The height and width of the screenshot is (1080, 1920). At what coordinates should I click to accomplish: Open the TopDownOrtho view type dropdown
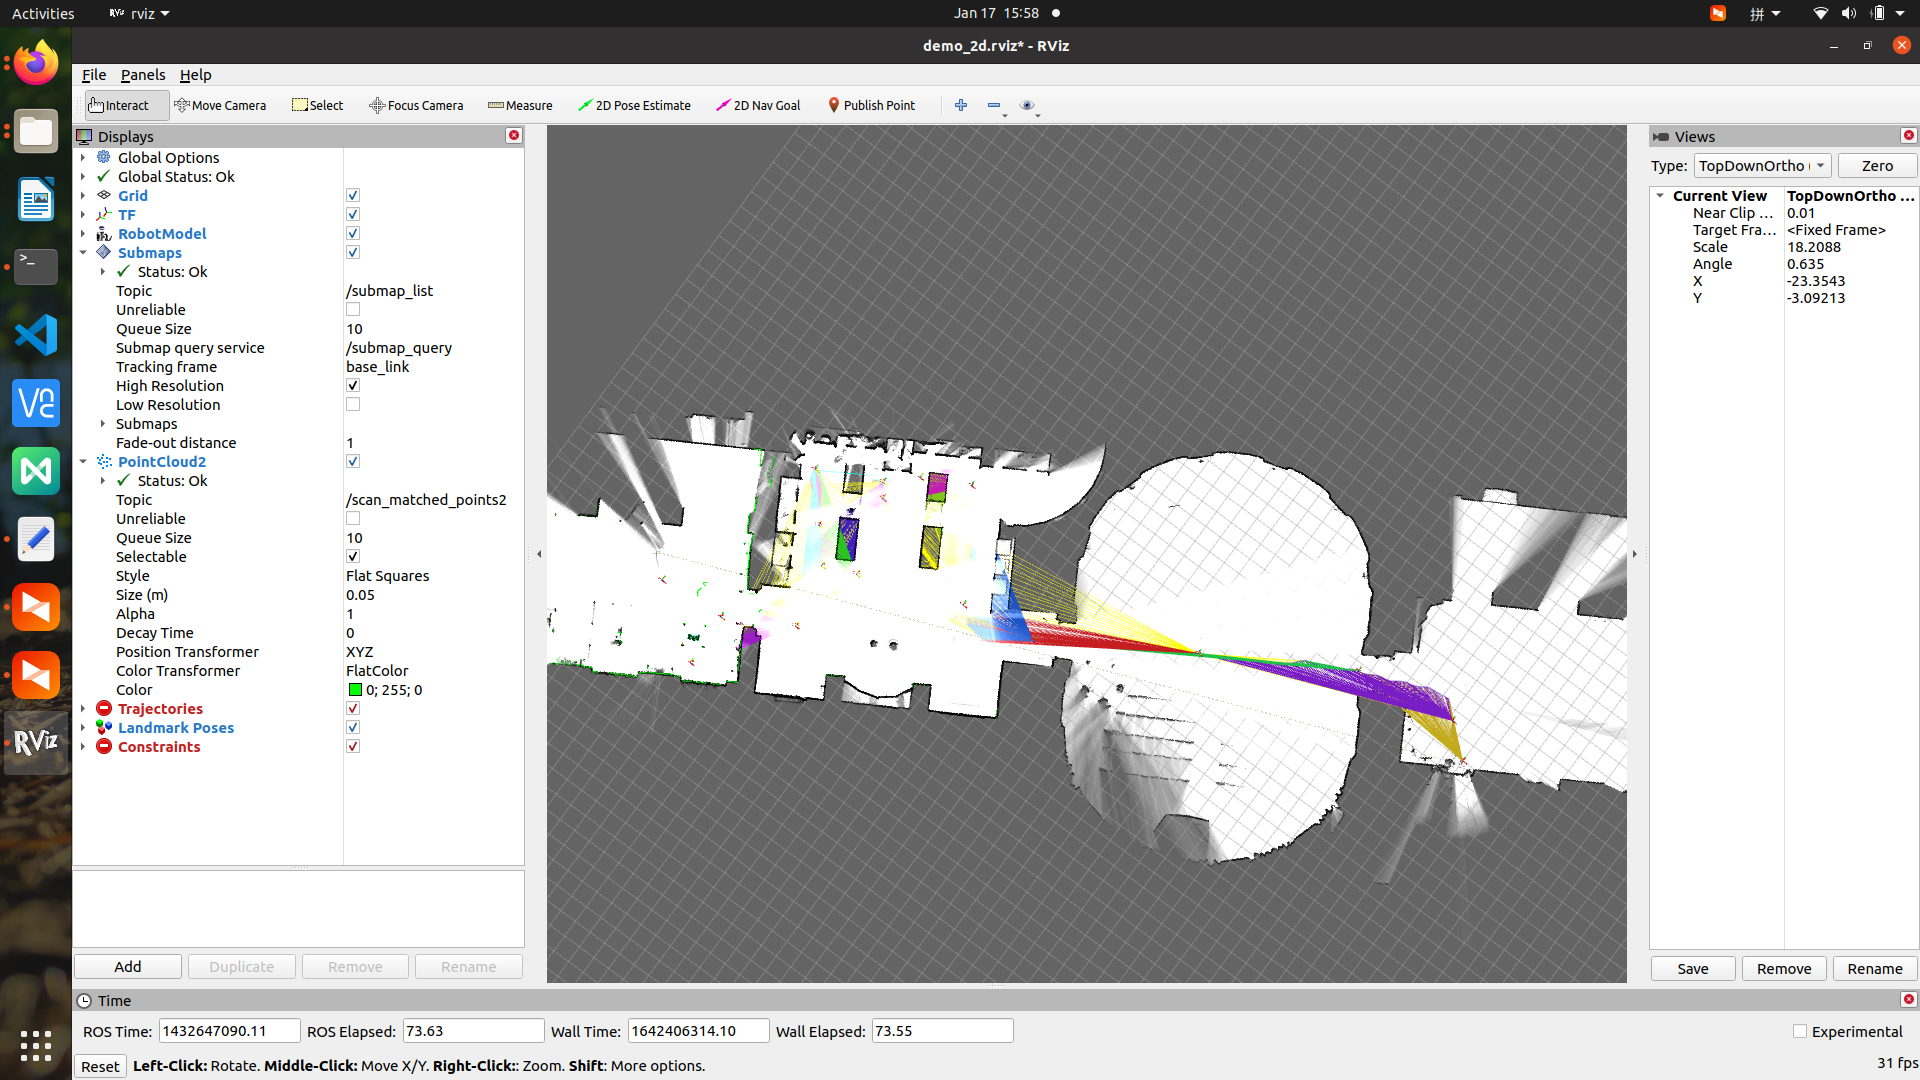[x=1762, y=165]
